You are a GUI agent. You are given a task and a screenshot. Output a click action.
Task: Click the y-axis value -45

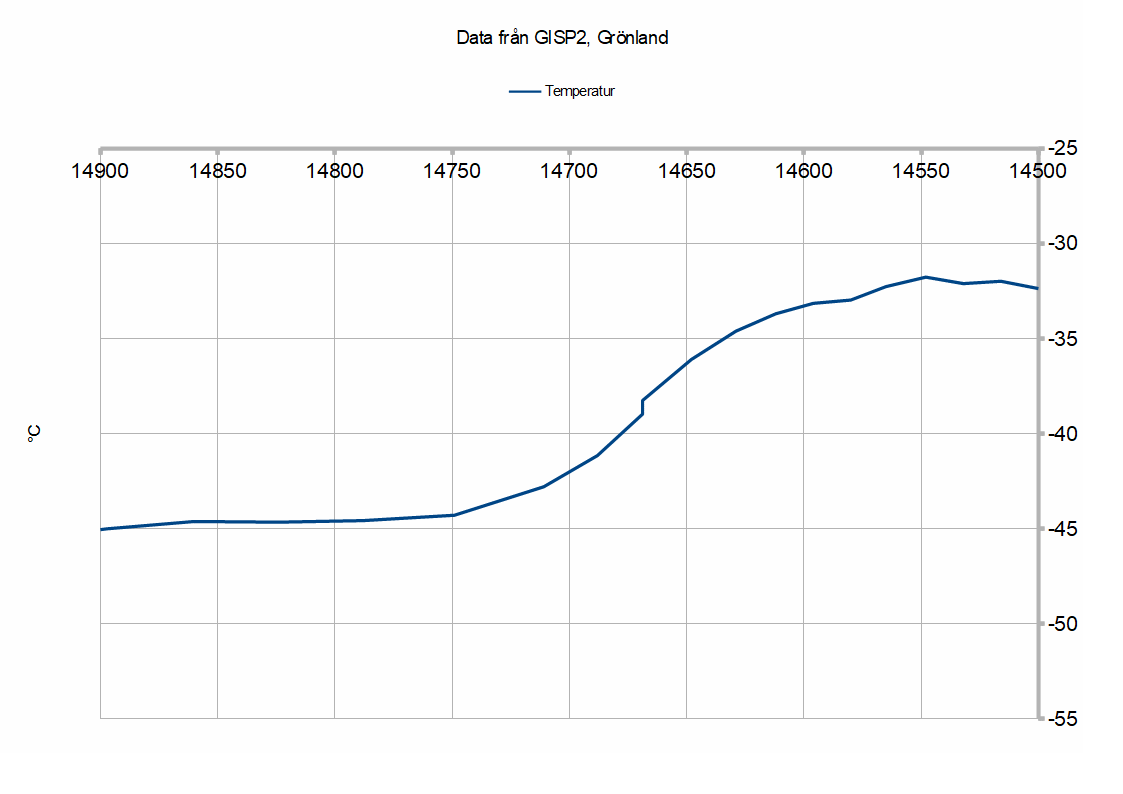(1063, 529)
